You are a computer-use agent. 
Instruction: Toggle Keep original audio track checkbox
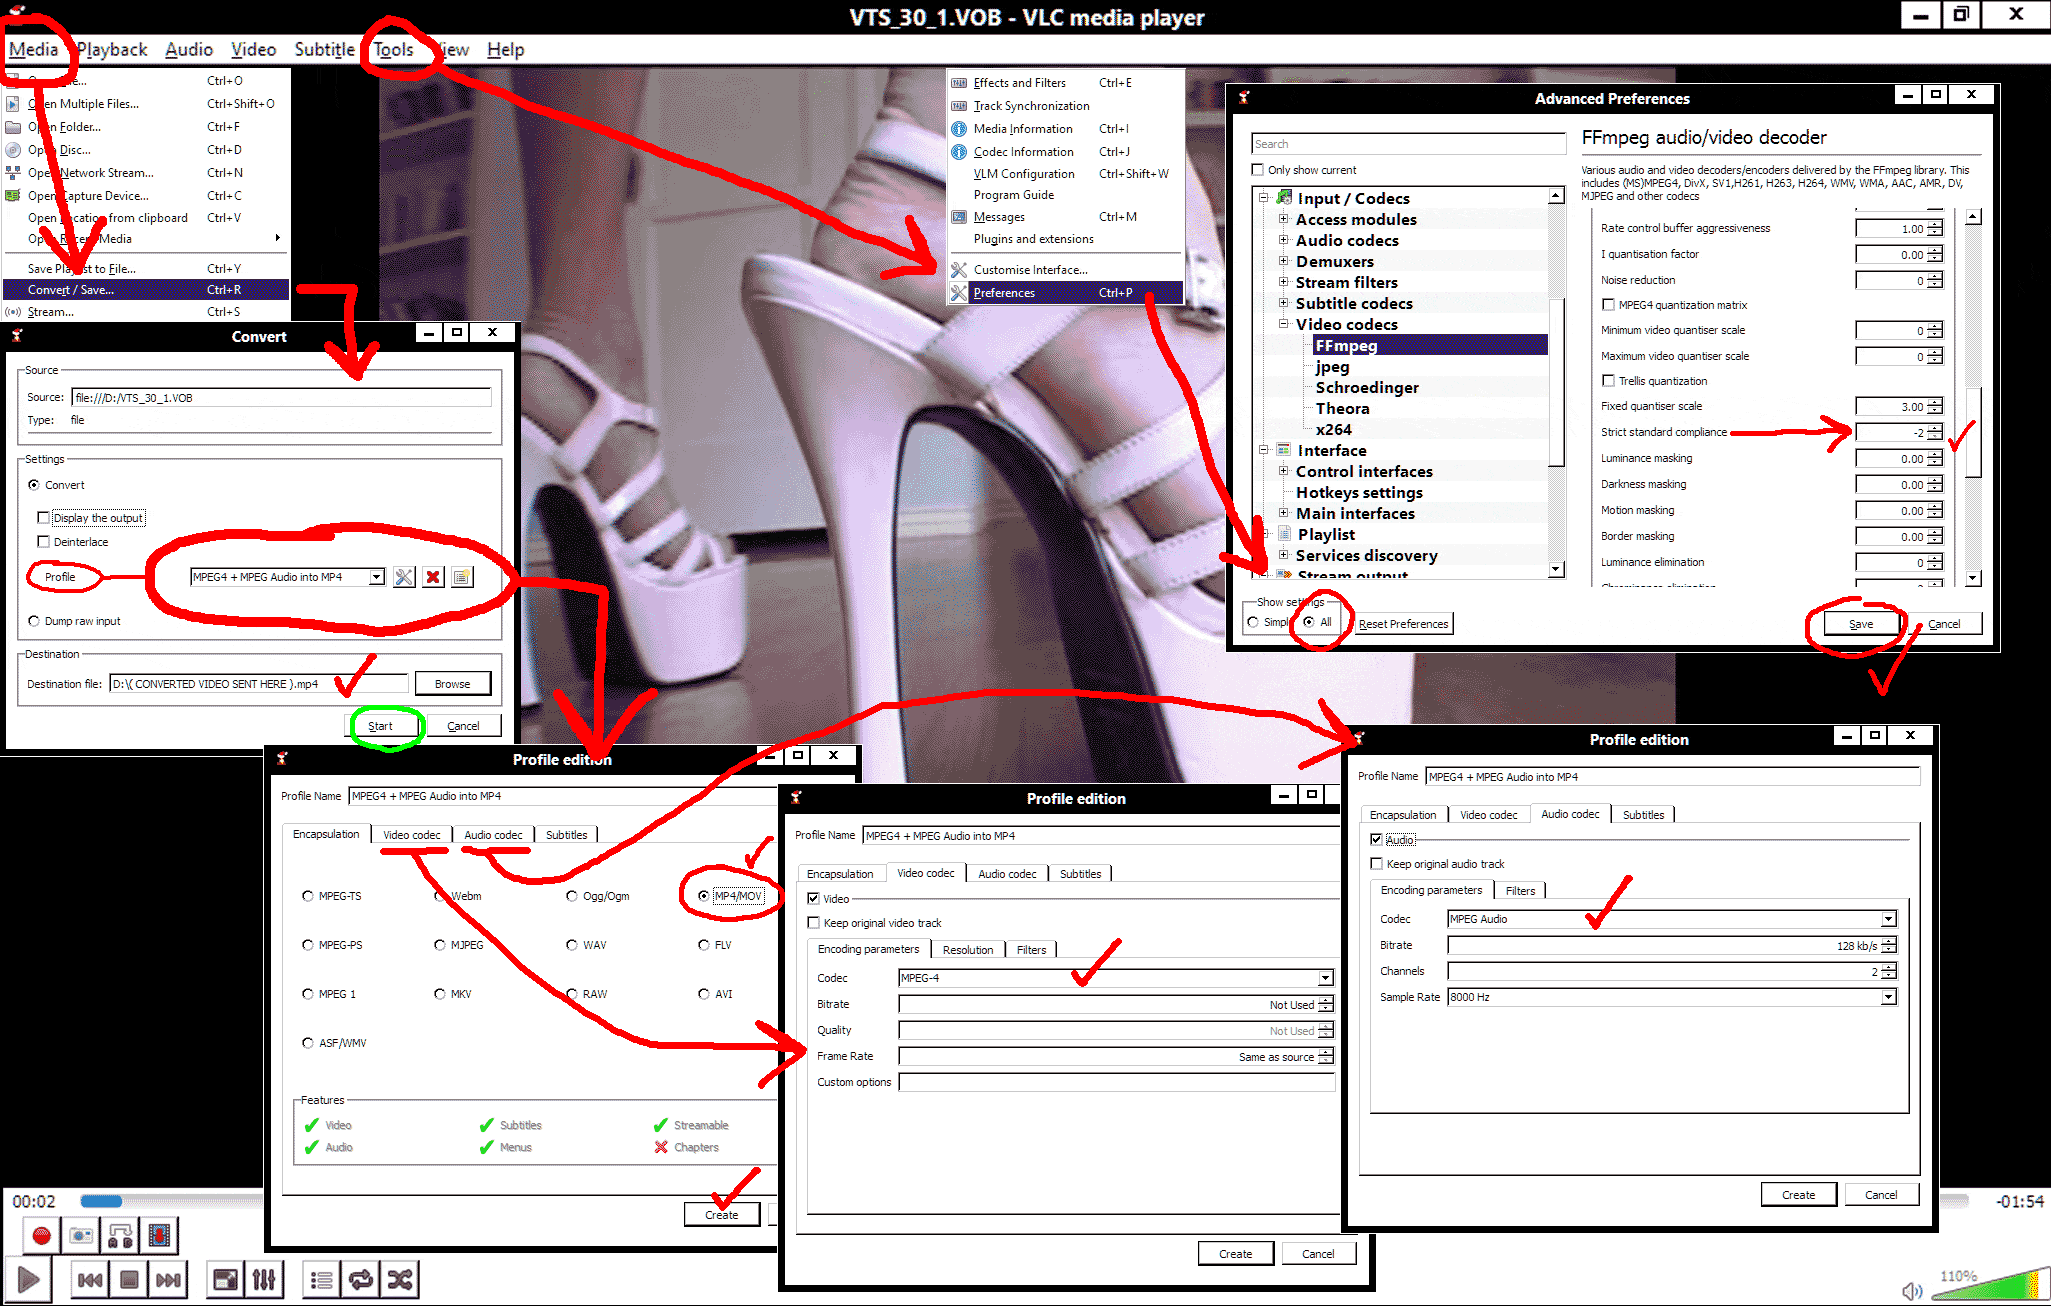(x=1376, y=864)
